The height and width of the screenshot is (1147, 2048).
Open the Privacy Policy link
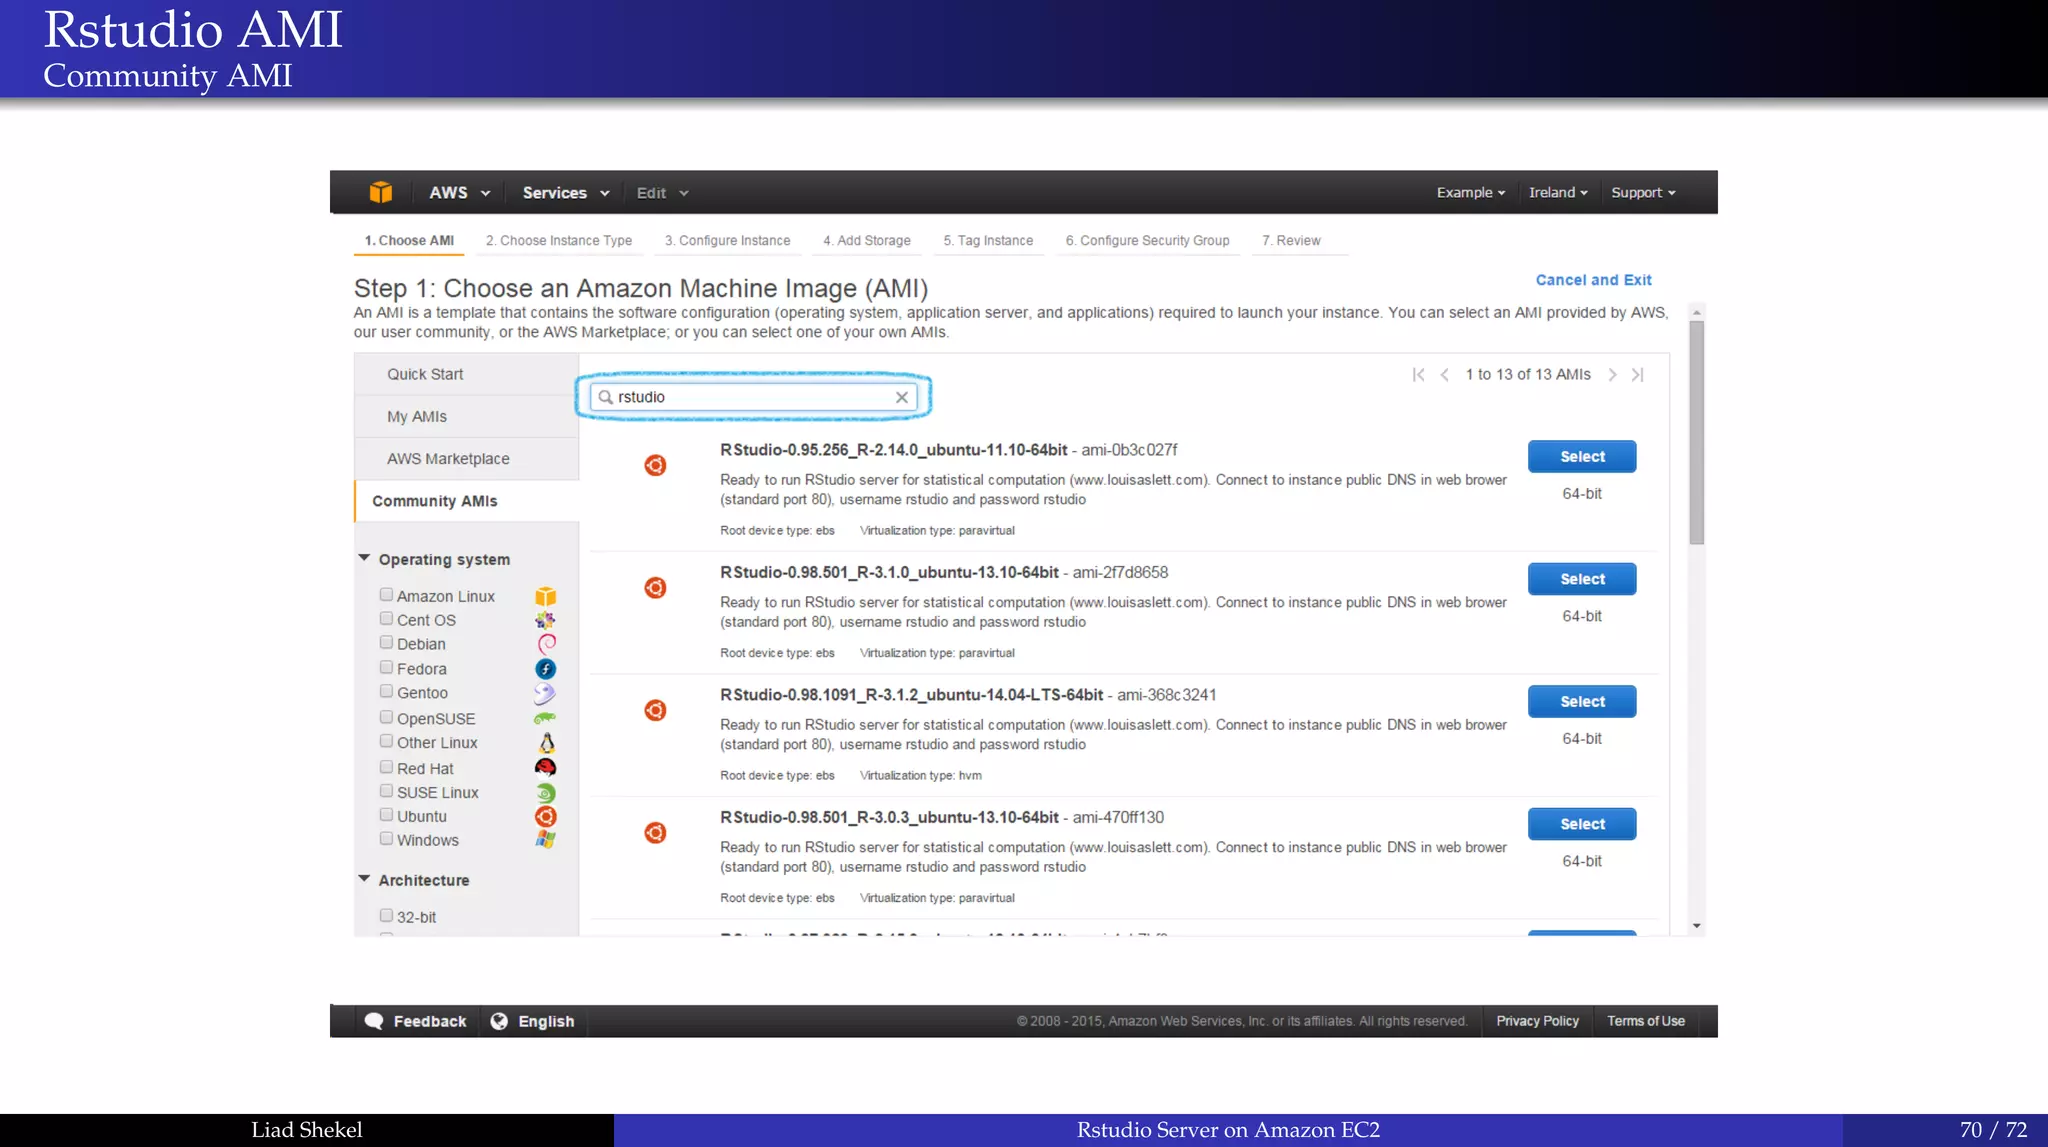click(1537, 1021)
